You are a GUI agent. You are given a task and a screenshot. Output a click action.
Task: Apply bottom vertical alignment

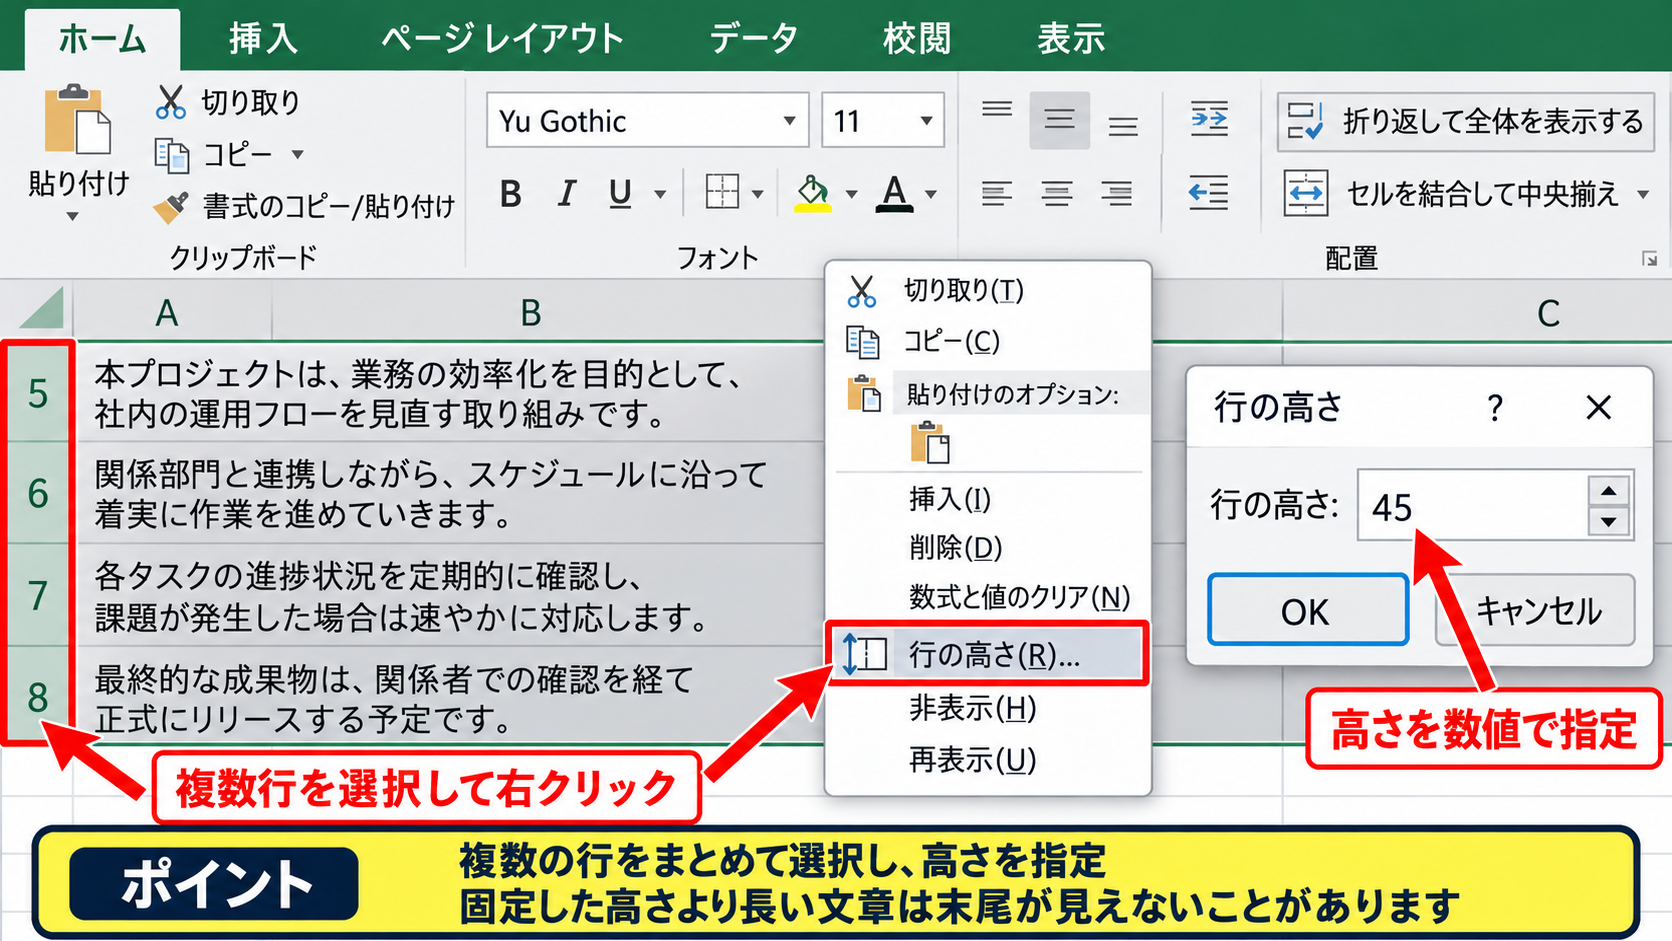tap(1123, 127)
